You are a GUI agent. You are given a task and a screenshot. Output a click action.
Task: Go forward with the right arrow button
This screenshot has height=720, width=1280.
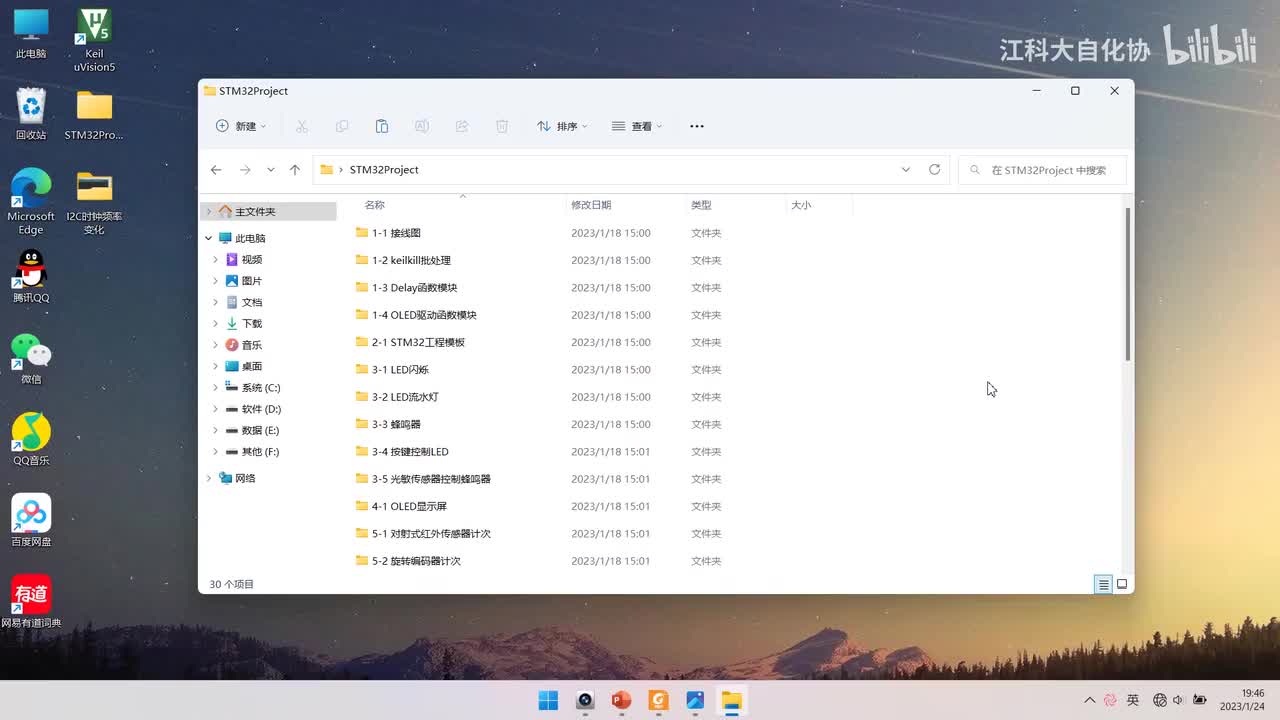(x=245, y=170)
